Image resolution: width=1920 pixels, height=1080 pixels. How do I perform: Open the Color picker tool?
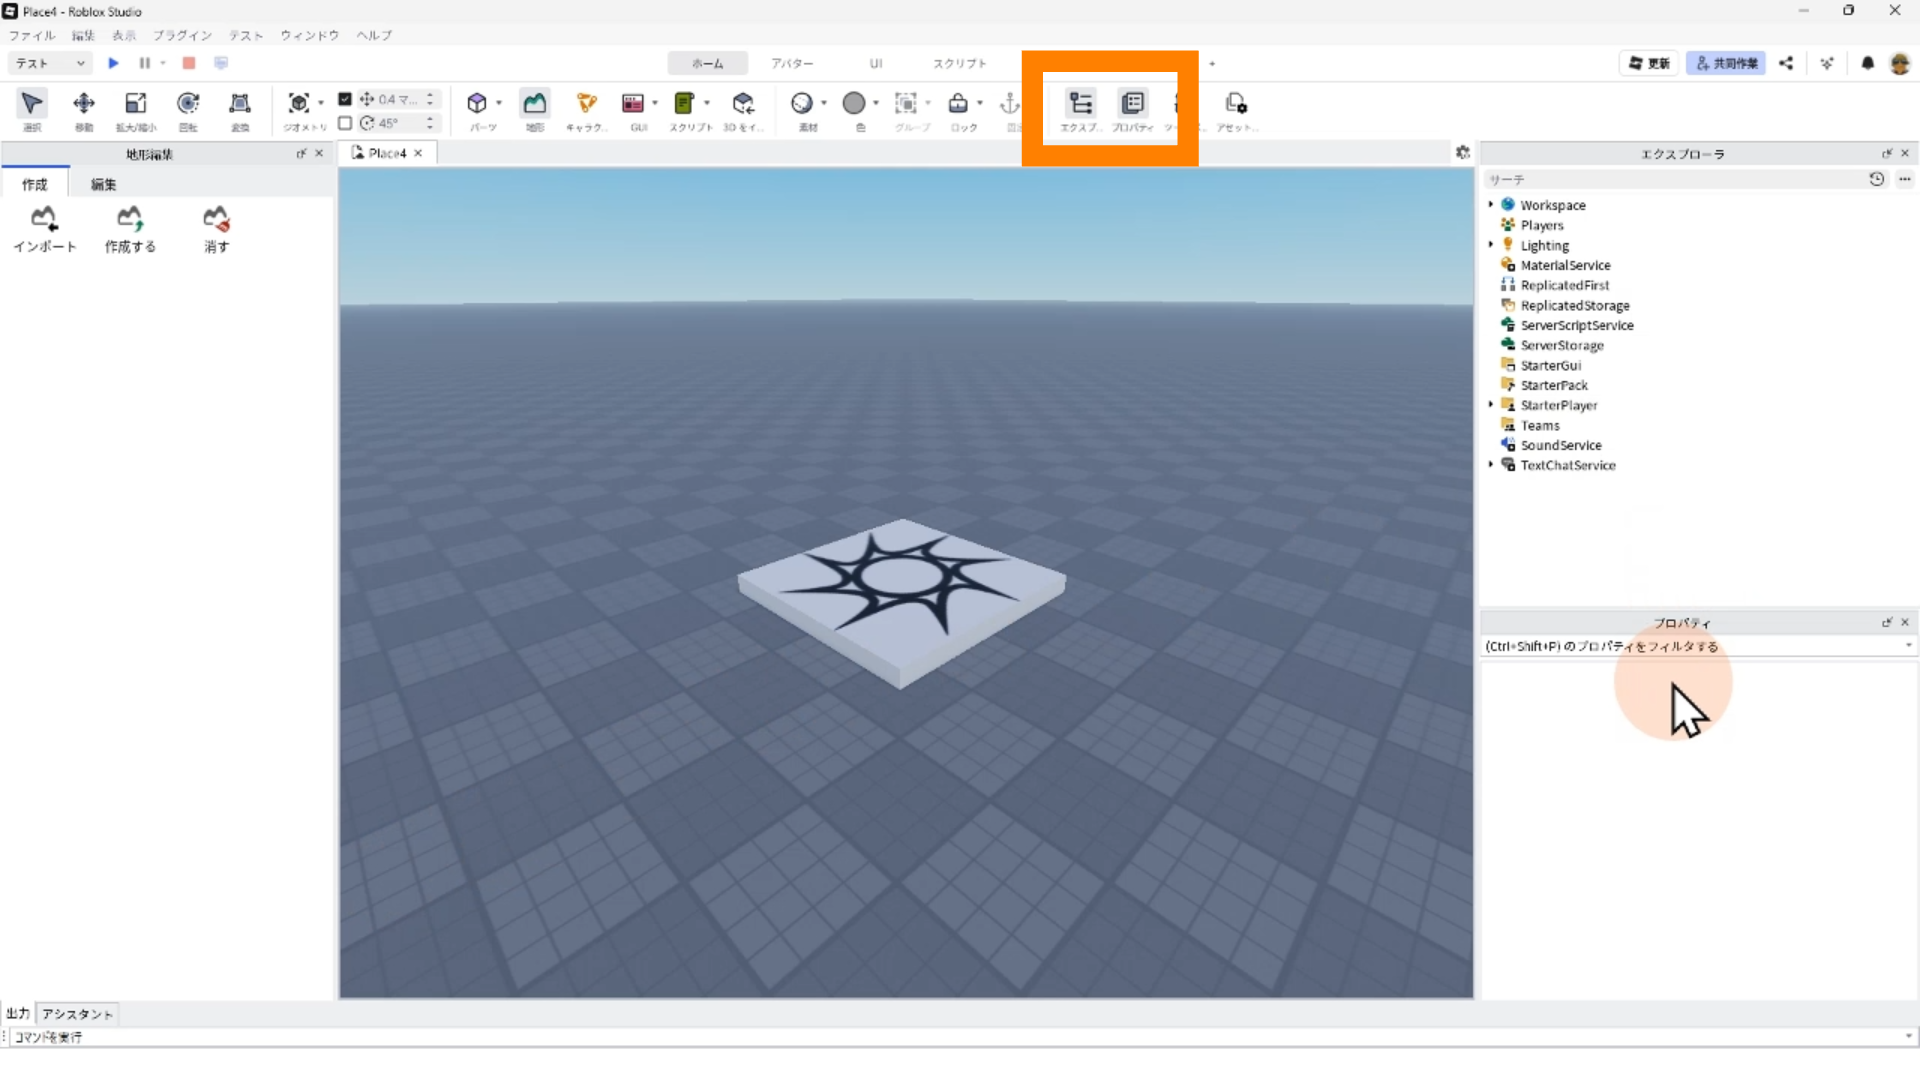(854, 103)
